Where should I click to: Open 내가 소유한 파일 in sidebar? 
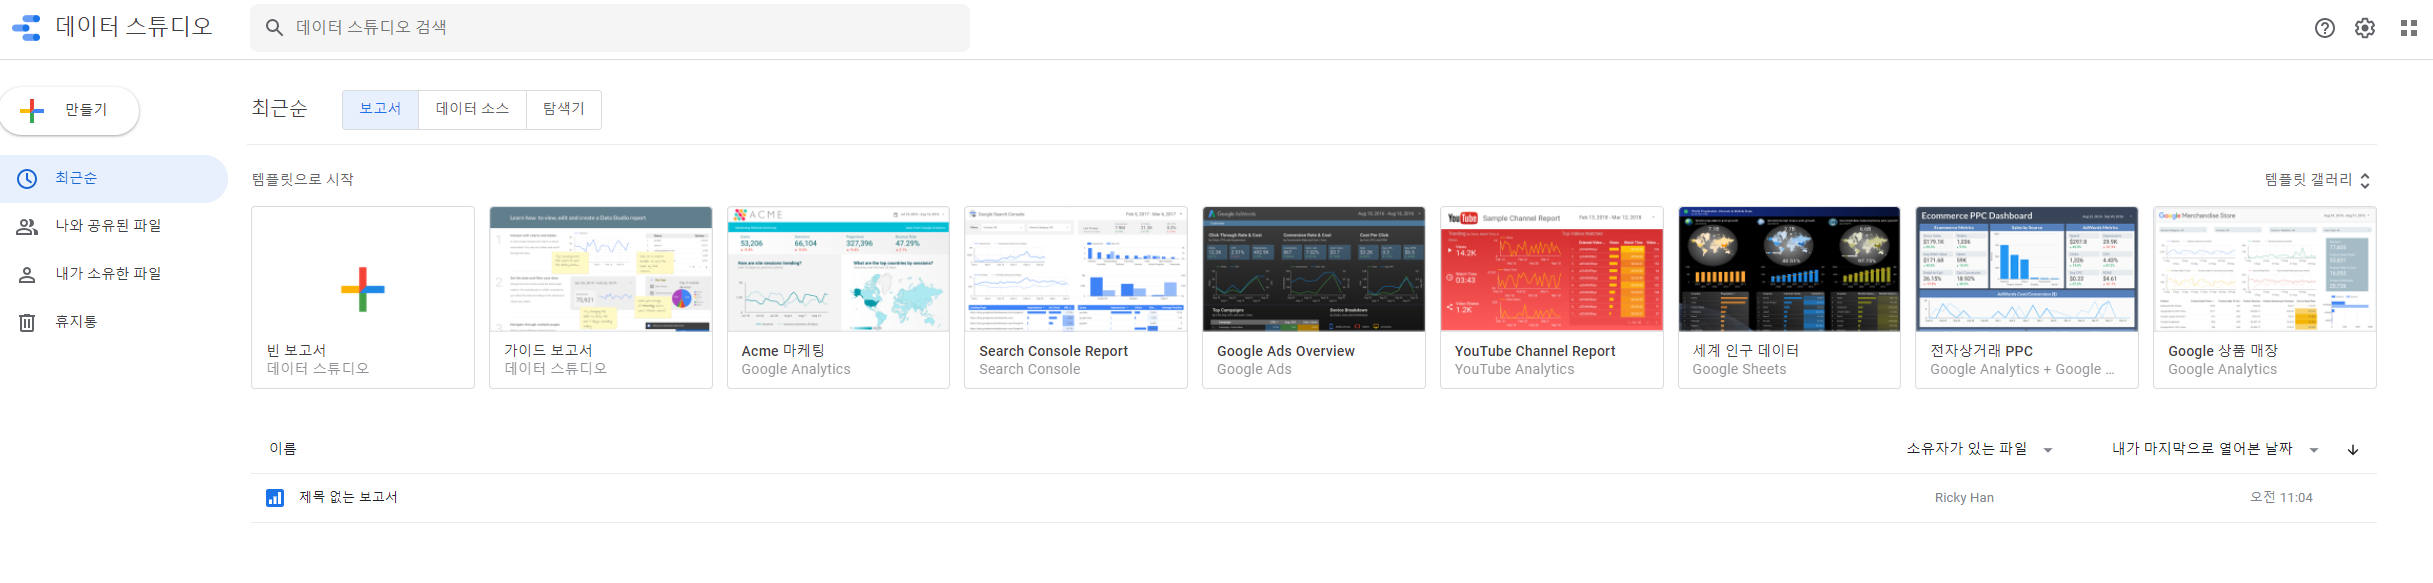(x=114, y=275)
